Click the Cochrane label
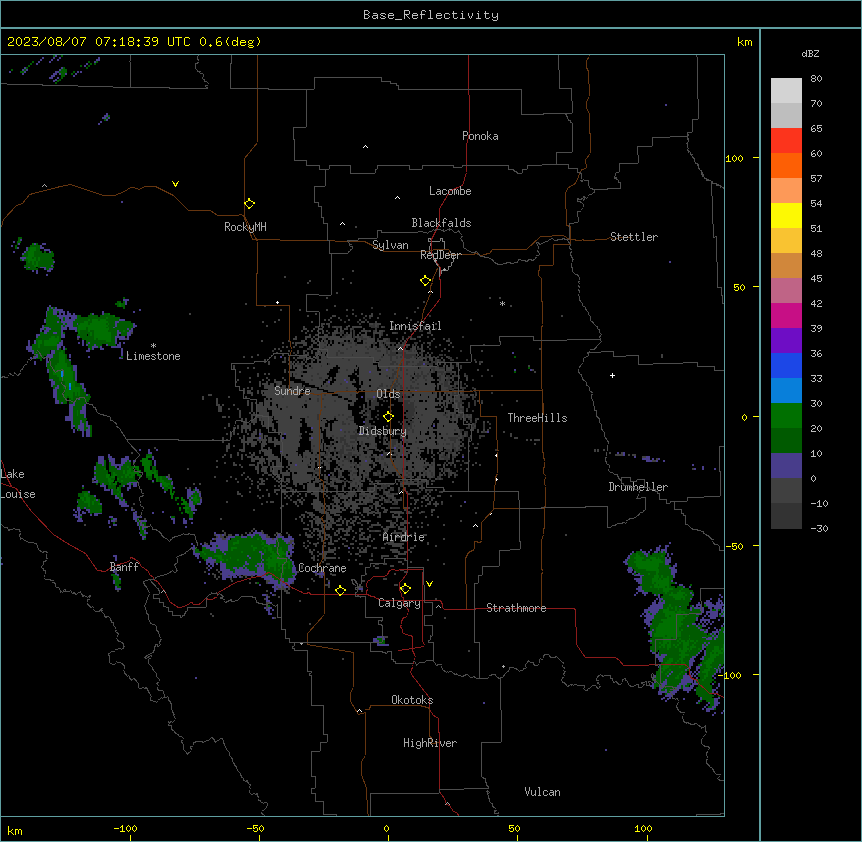The image size is (862, 842). pos(322,568)
